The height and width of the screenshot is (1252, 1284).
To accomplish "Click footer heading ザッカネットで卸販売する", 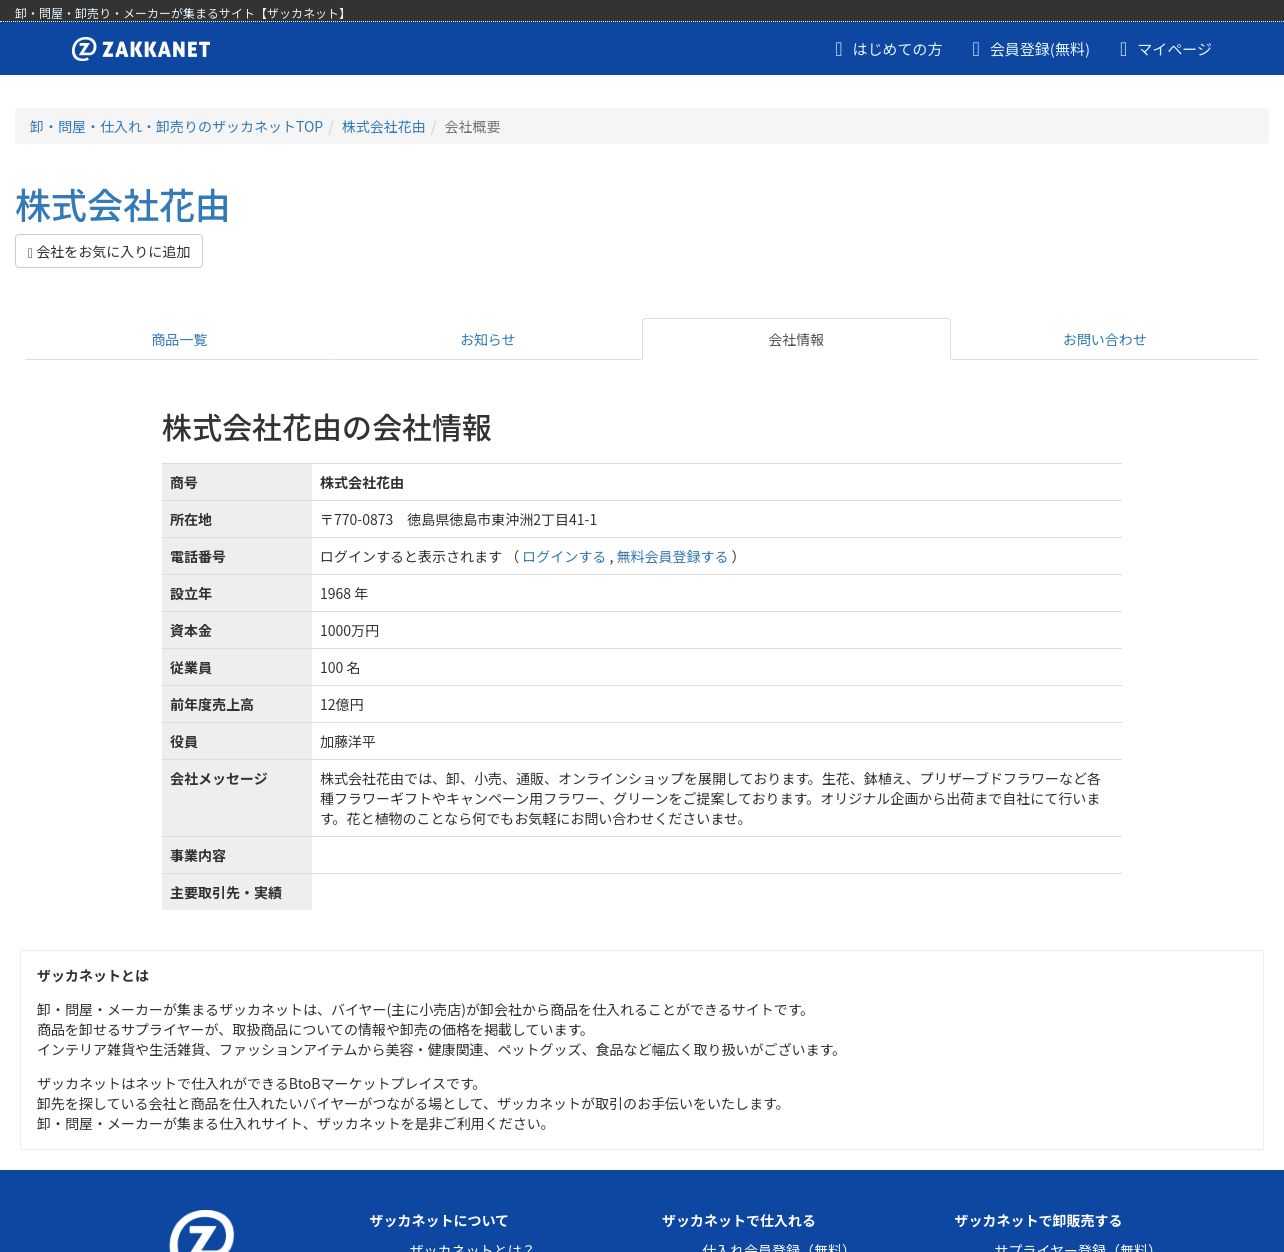I will (x=1038, y=1221).
